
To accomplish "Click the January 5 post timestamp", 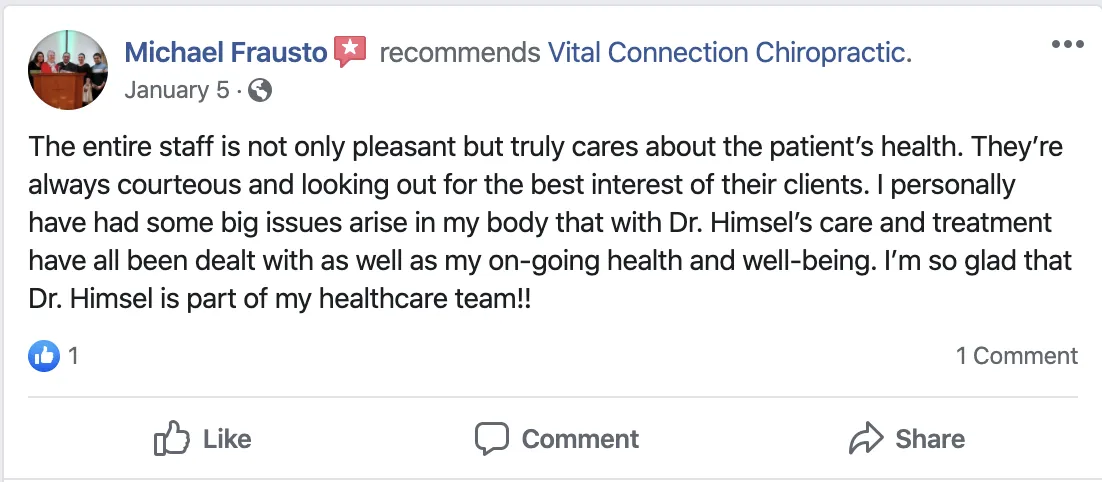I will click(176, 91).
